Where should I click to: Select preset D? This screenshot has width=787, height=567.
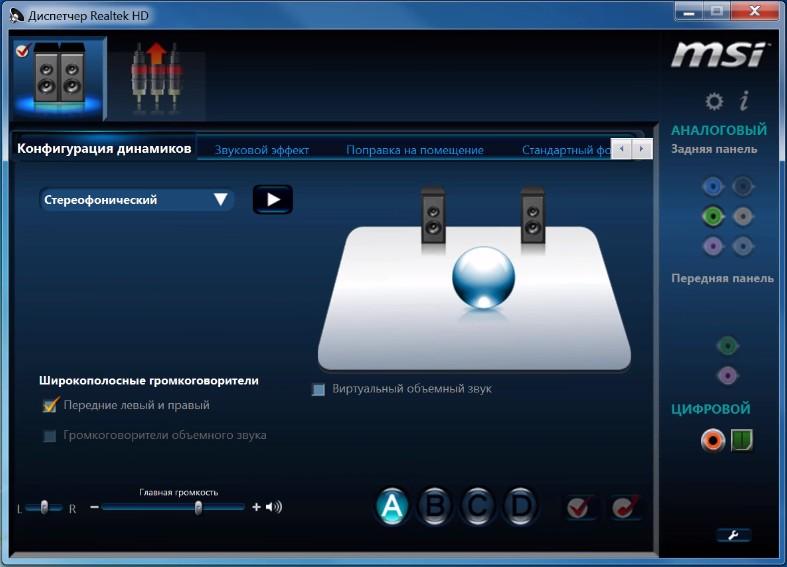(x=520, y=507)
